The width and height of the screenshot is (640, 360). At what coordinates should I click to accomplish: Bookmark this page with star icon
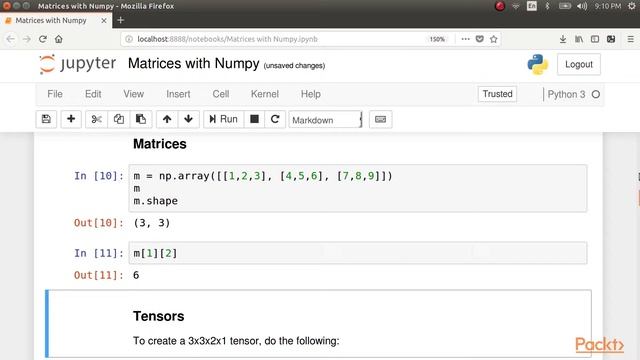click(494, 39)
